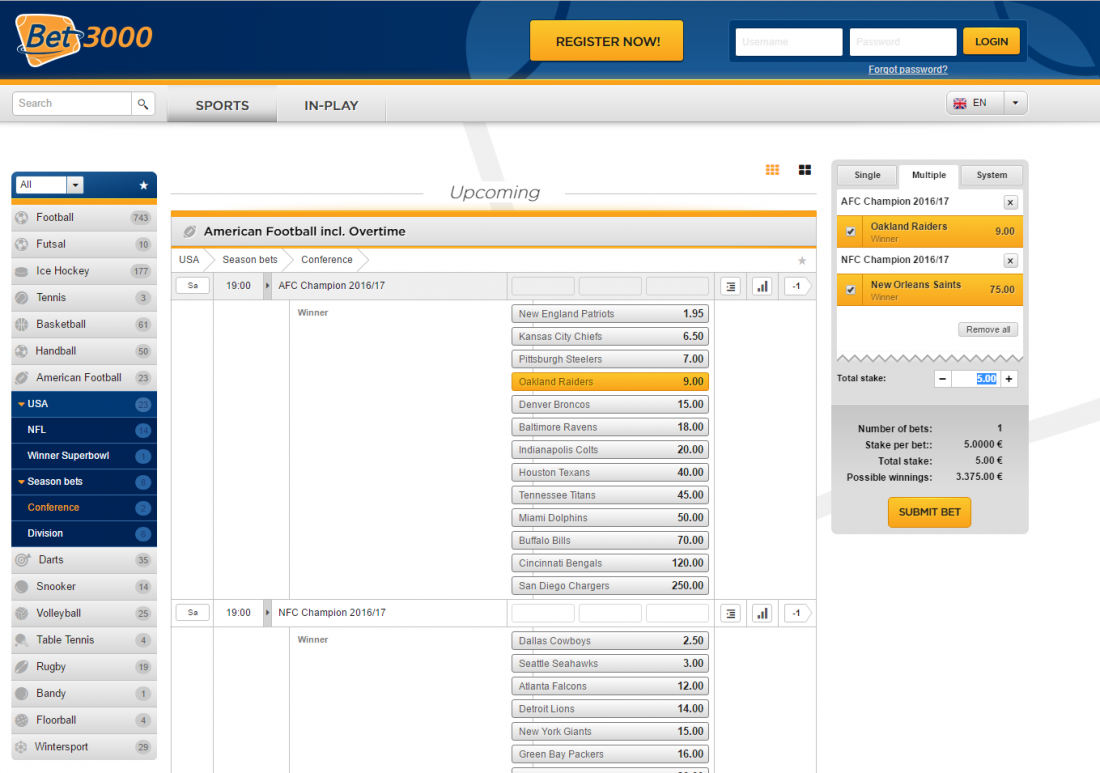
Task: Open the SPORTS tab
Action: [x=222, y=105]
